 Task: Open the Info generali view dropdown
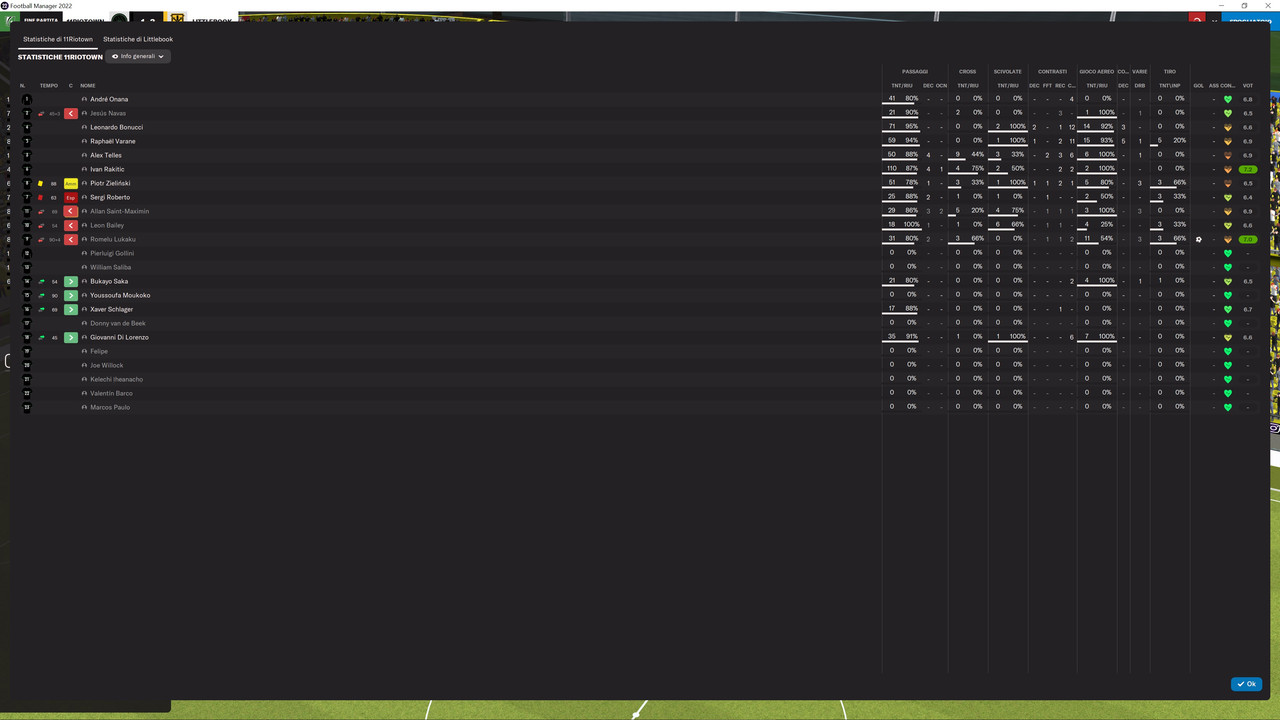point(138,57)
